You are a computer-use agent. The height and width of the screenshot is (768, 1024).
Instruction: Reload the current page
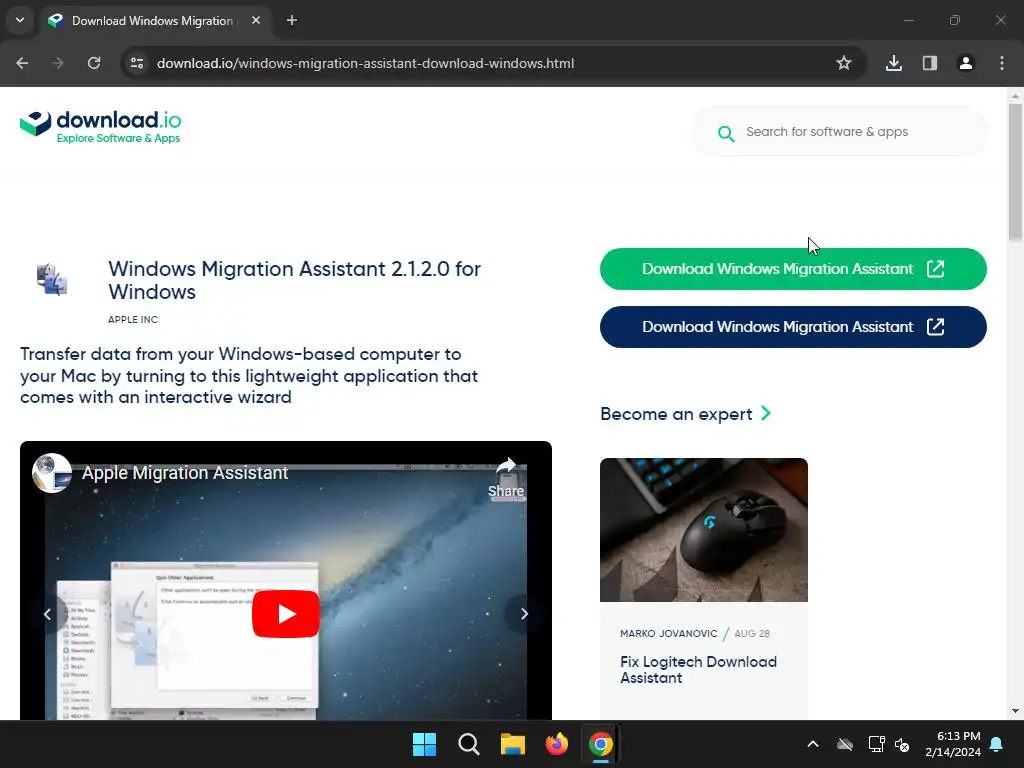tap(94, 63)
